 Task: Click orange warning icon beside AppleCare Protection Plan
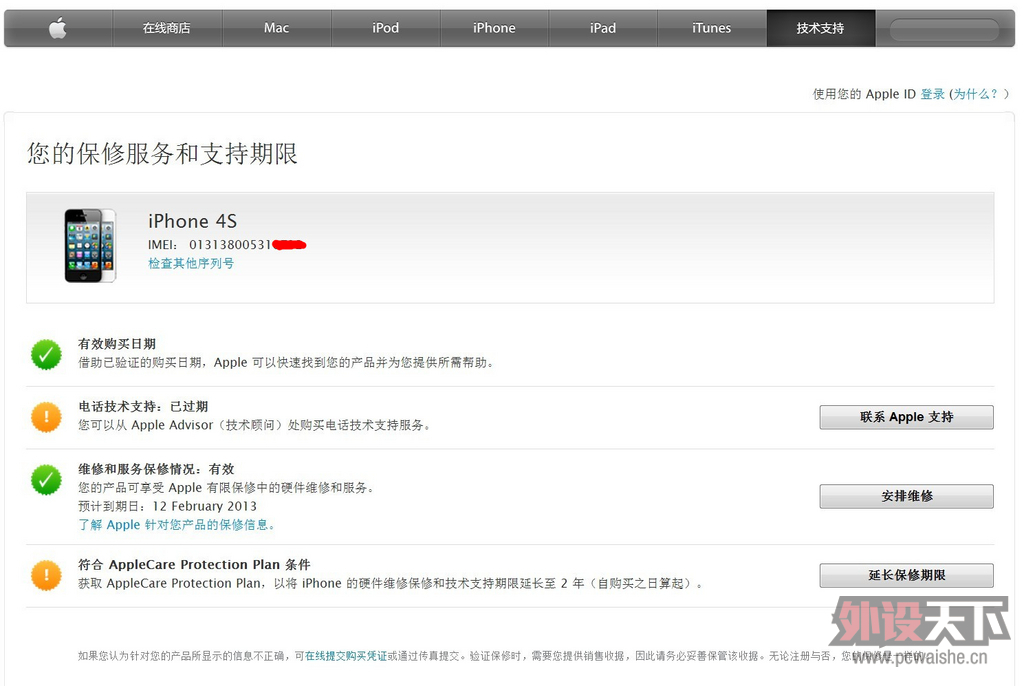46,576
